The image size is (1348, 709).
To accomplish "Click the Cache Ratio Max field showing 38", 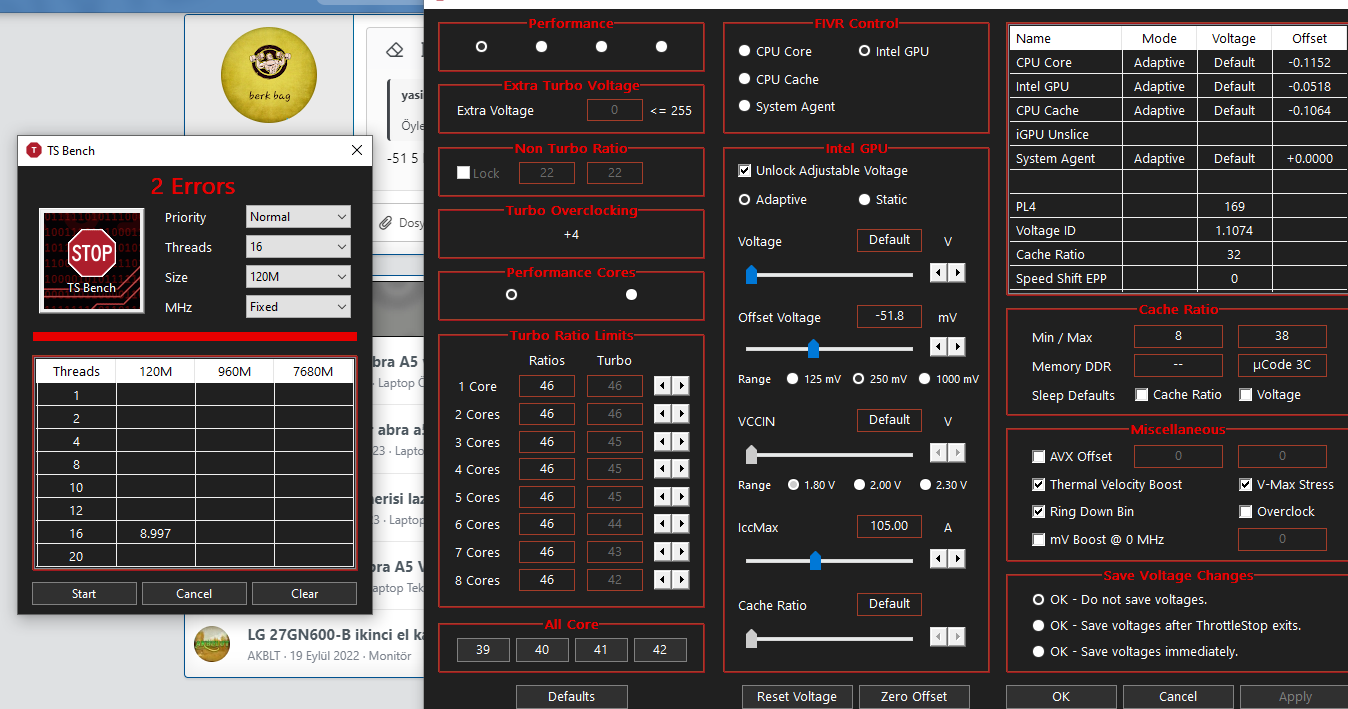I will tap(1282, 337).
